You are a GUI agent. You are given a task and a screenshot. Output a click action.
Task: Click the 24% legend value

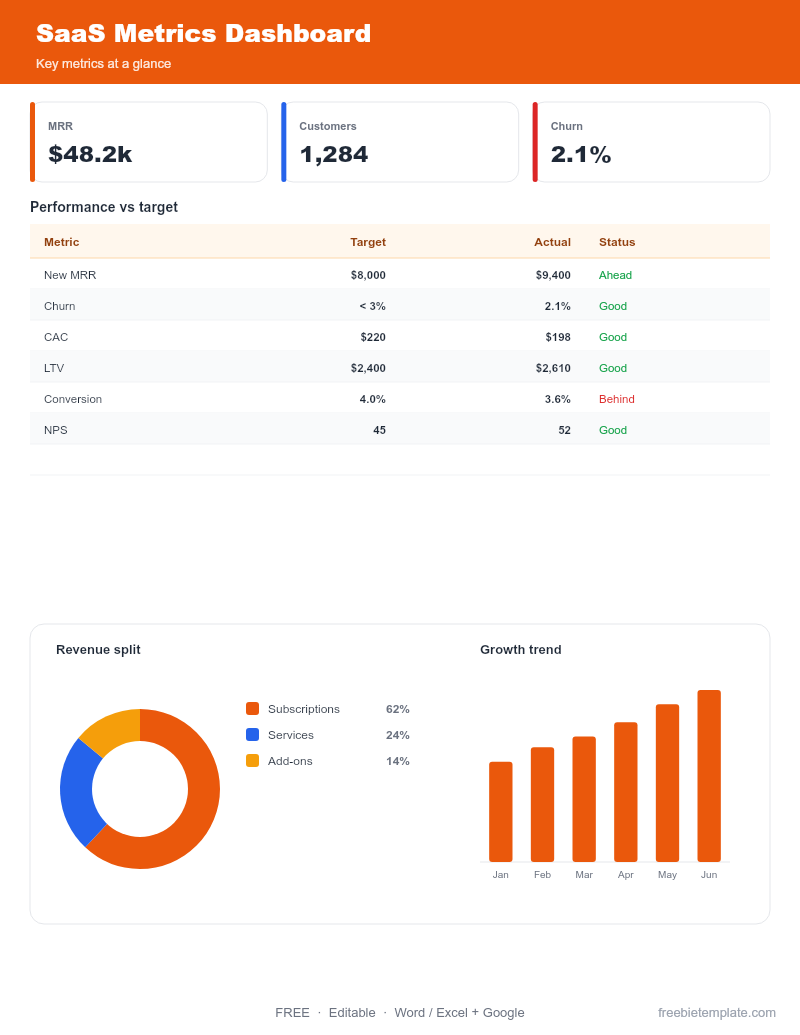(x=397, y=735)
